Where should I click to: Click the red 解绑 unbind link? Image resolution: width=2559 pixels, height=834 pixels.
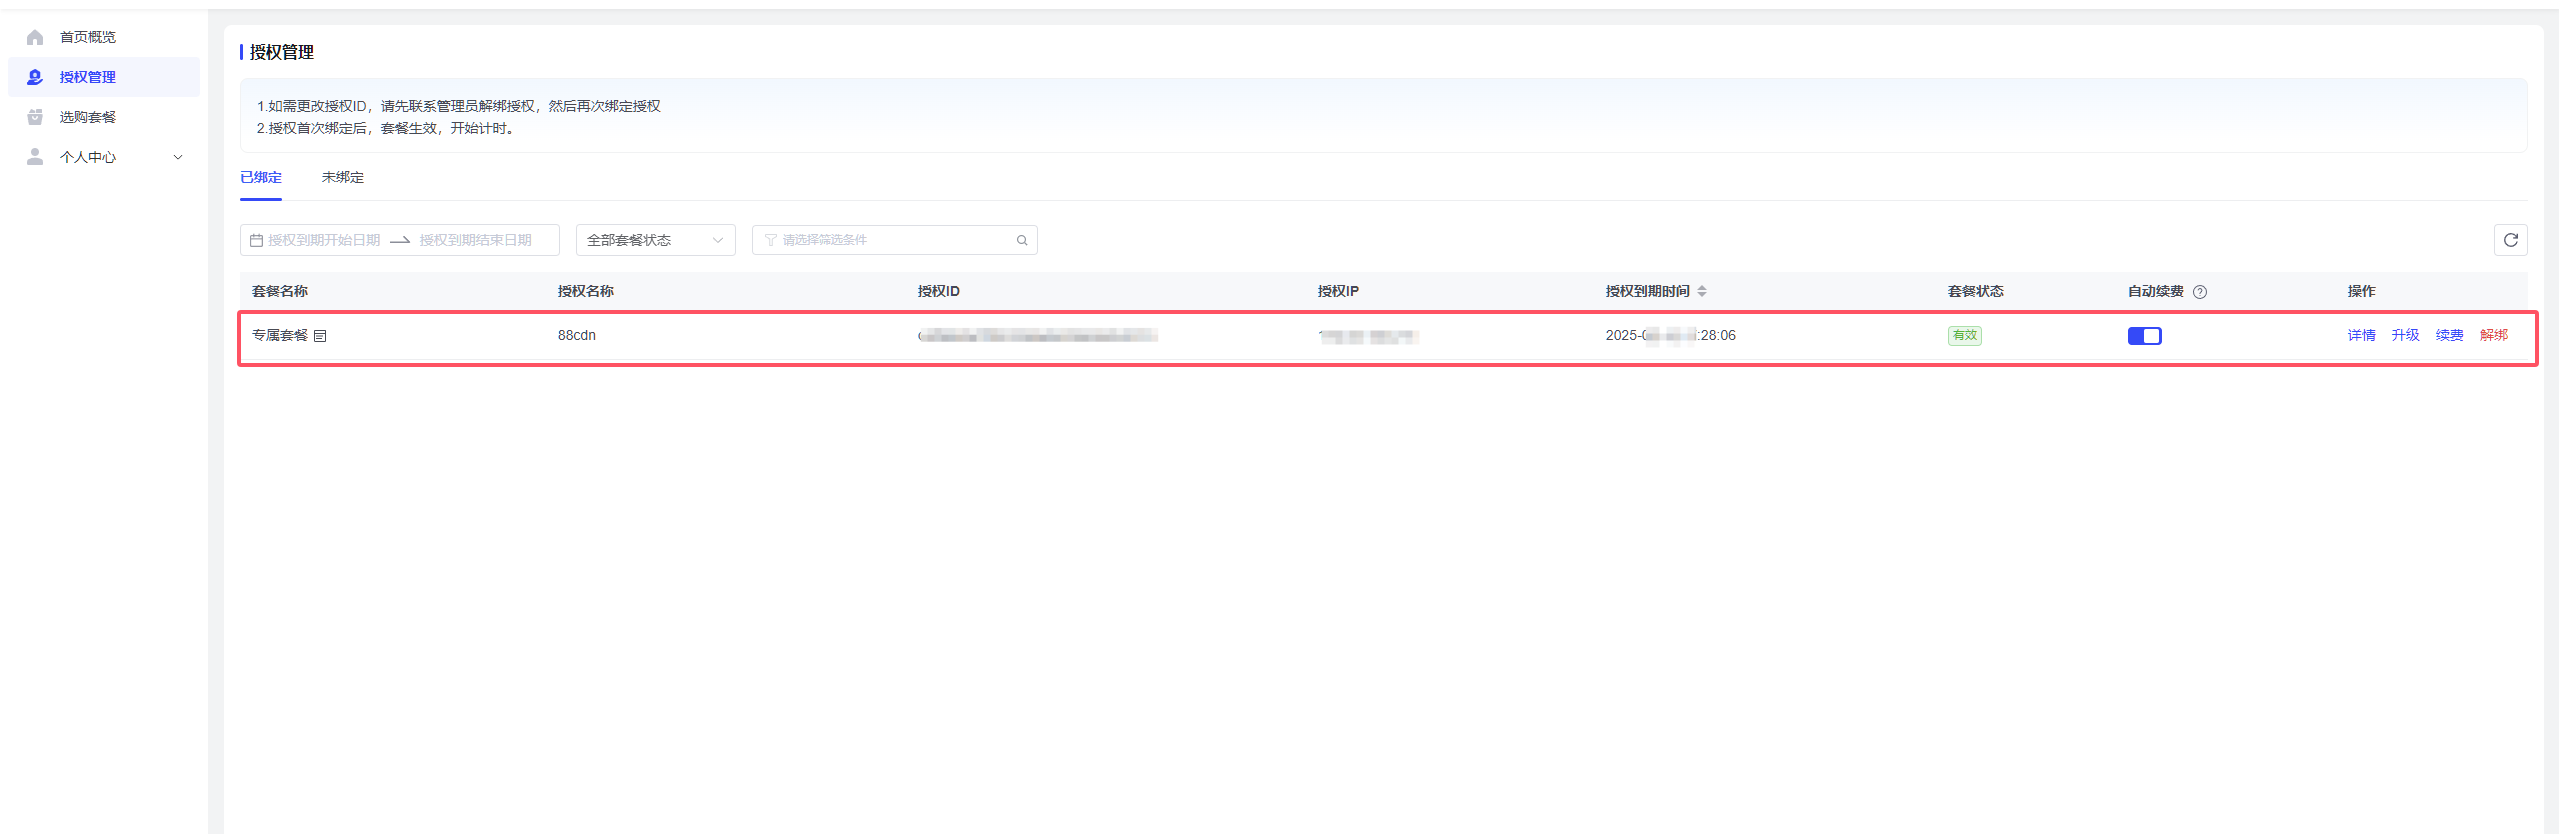(x=2493, y=335)
